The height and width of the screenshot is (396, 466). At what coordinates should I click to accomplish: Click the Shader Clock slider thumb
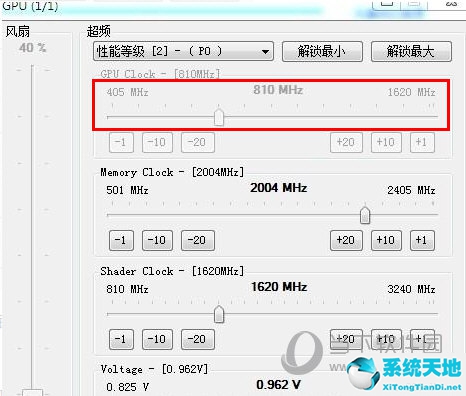(219, 314)
